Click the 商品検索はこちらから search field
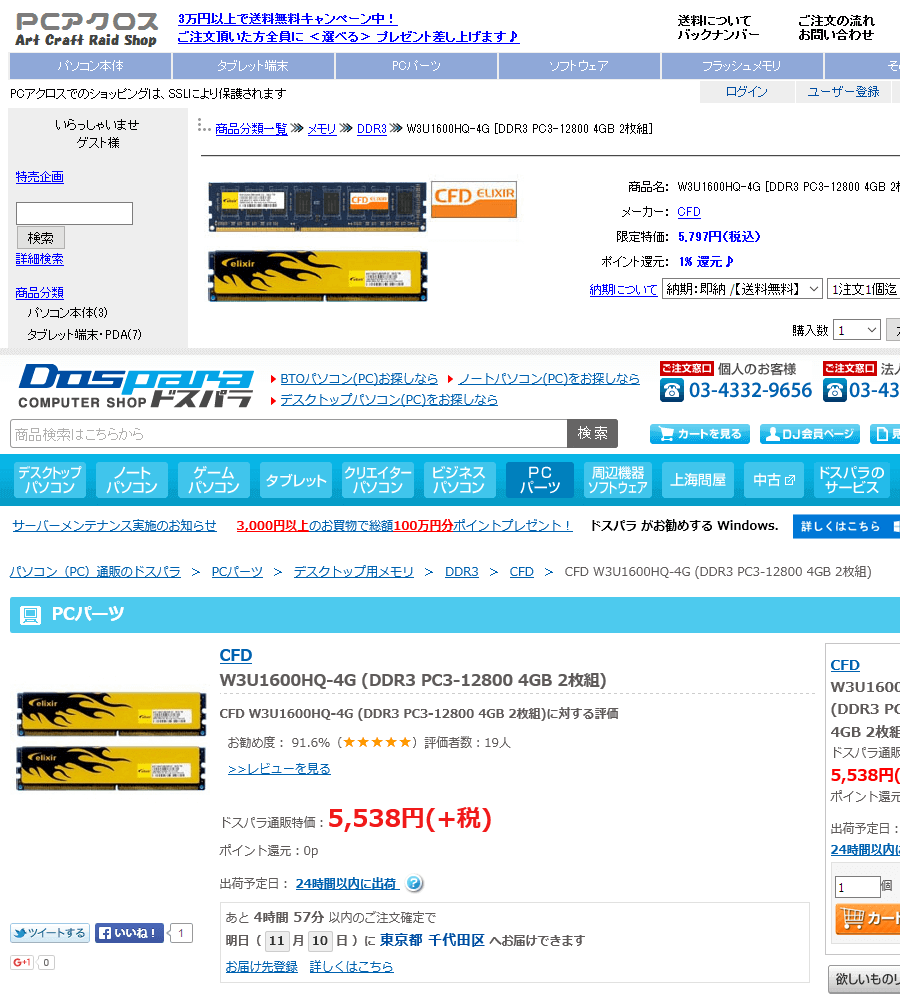Image resolution: width=900 pixels, height=999 pixels. tap(289, 434)
